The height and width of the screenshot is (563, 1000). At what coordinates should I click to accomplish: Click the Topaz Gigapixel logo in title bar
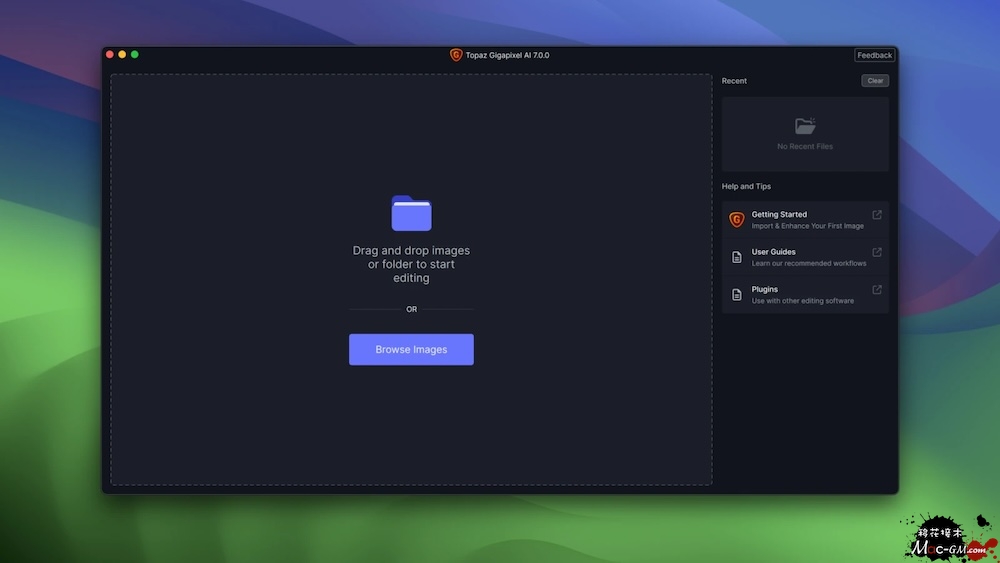coord(455,55)
